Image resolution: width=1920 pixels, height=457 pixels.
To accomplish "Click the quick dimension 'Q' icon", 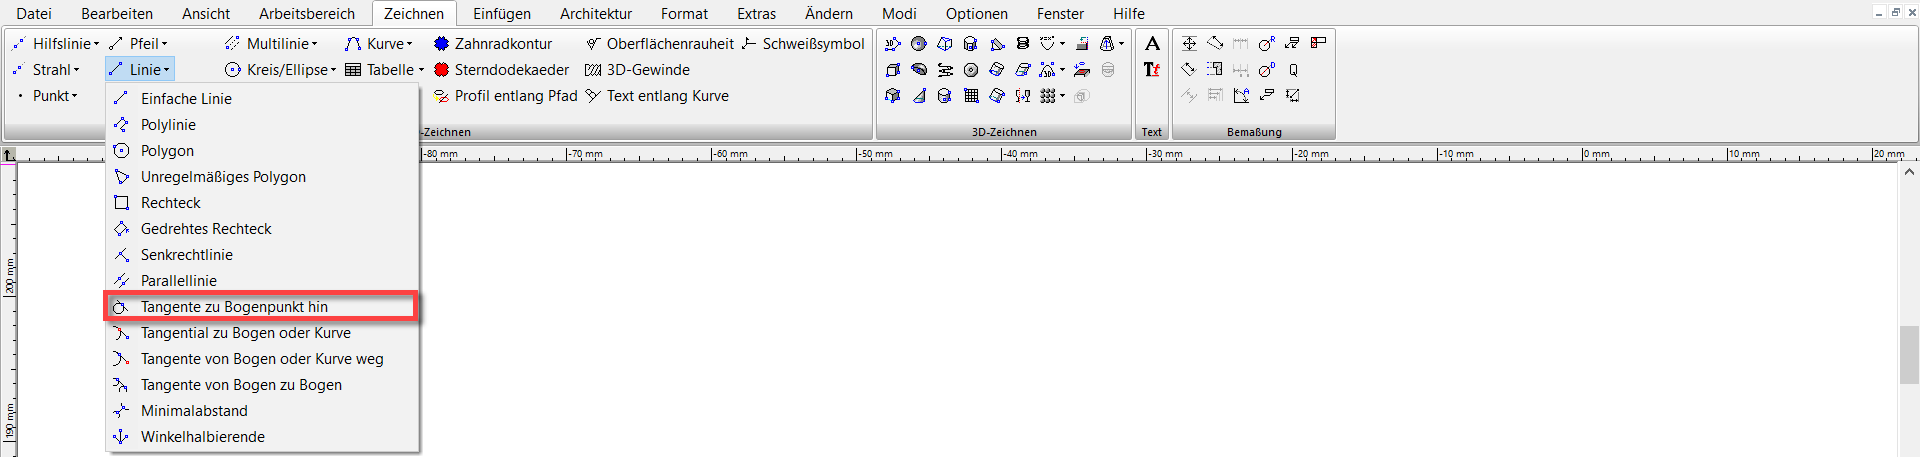I will point(1293,70).
